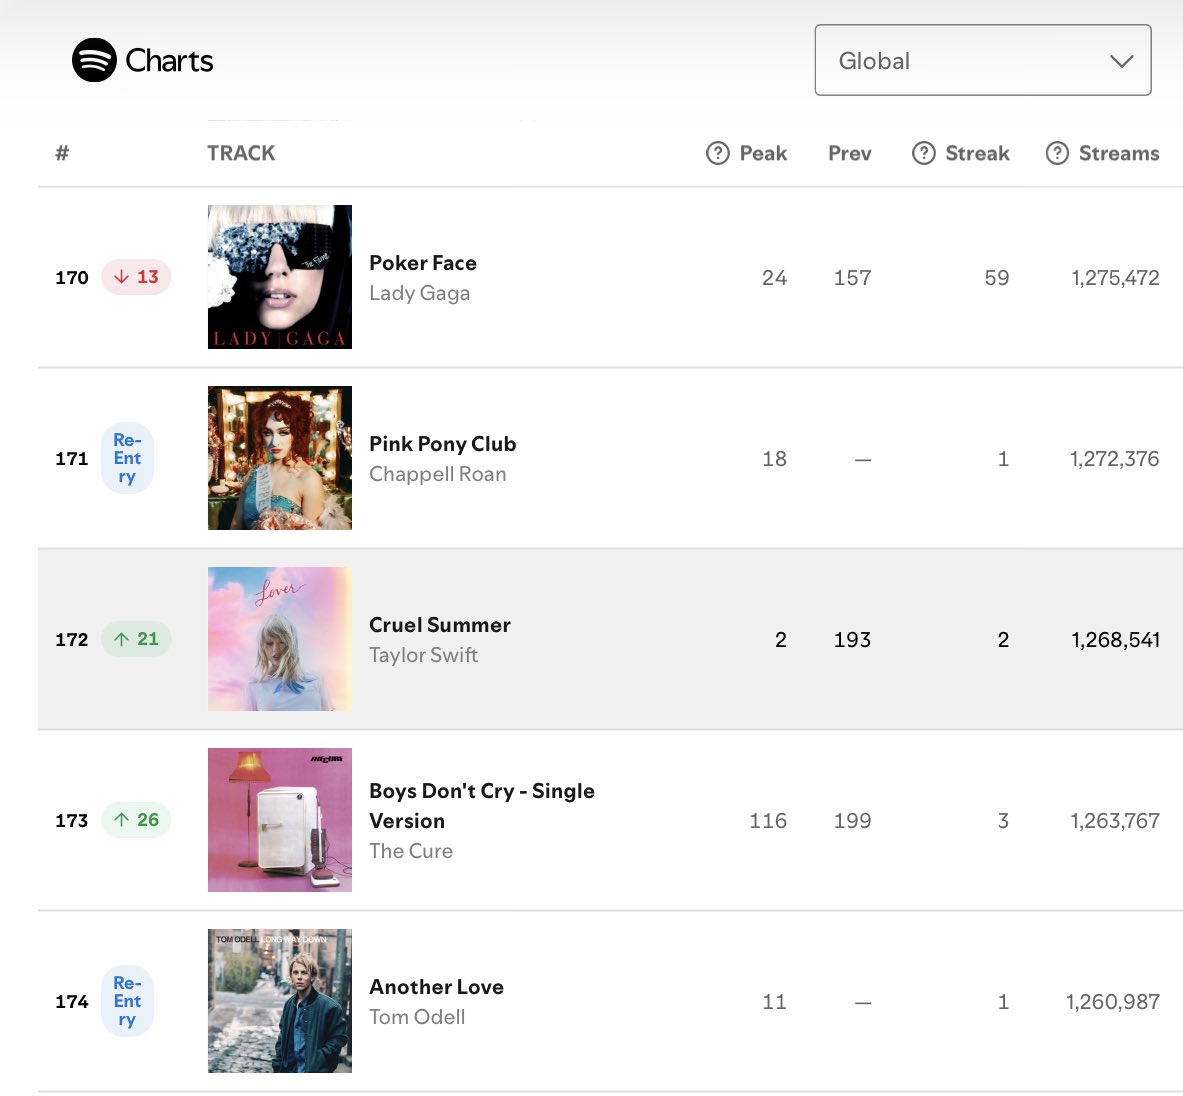Click Another Love Re-Entry badge

point(128,1001)
